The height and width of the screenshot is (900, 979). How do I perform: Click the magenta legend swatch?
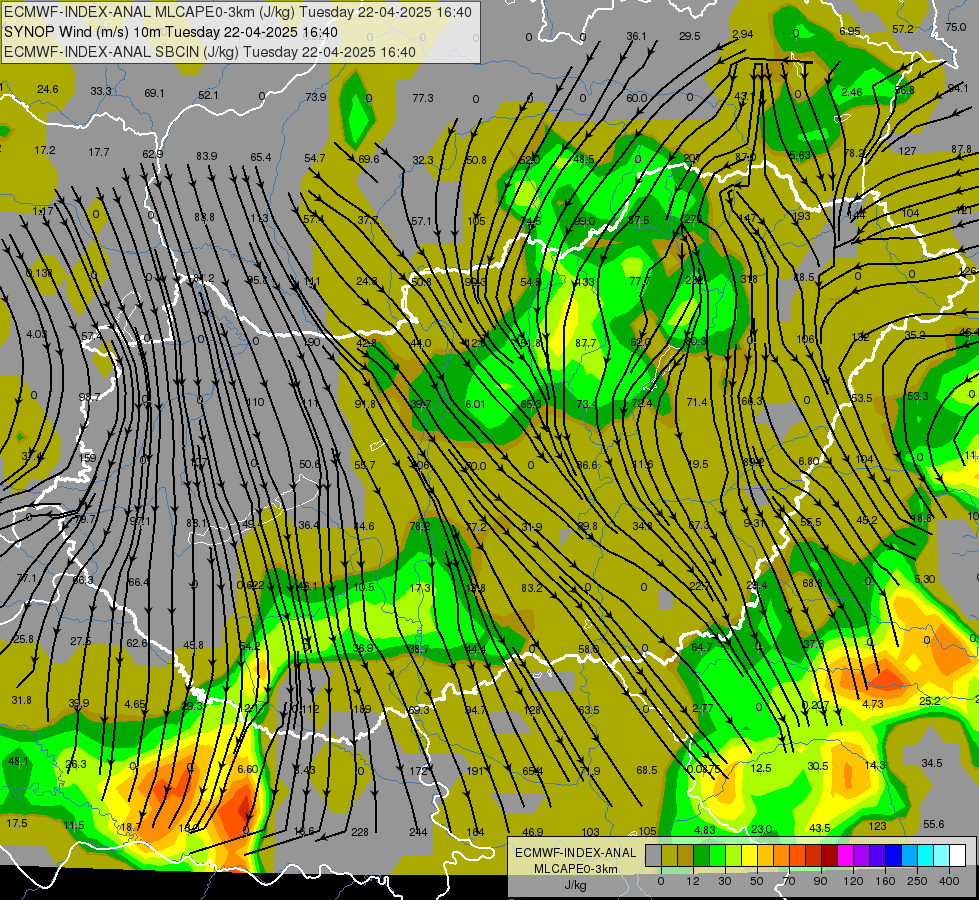(845, 855)
